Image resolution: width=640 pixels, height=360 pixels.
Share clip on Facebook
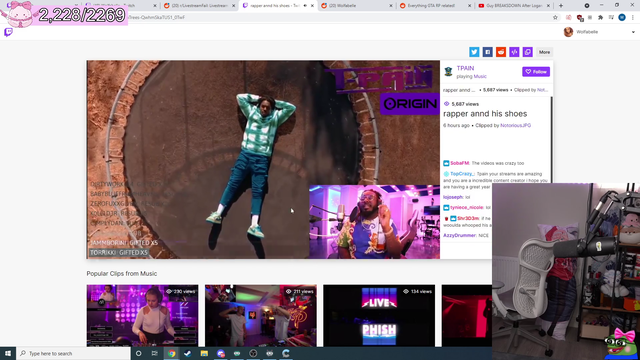click(487, 52)
